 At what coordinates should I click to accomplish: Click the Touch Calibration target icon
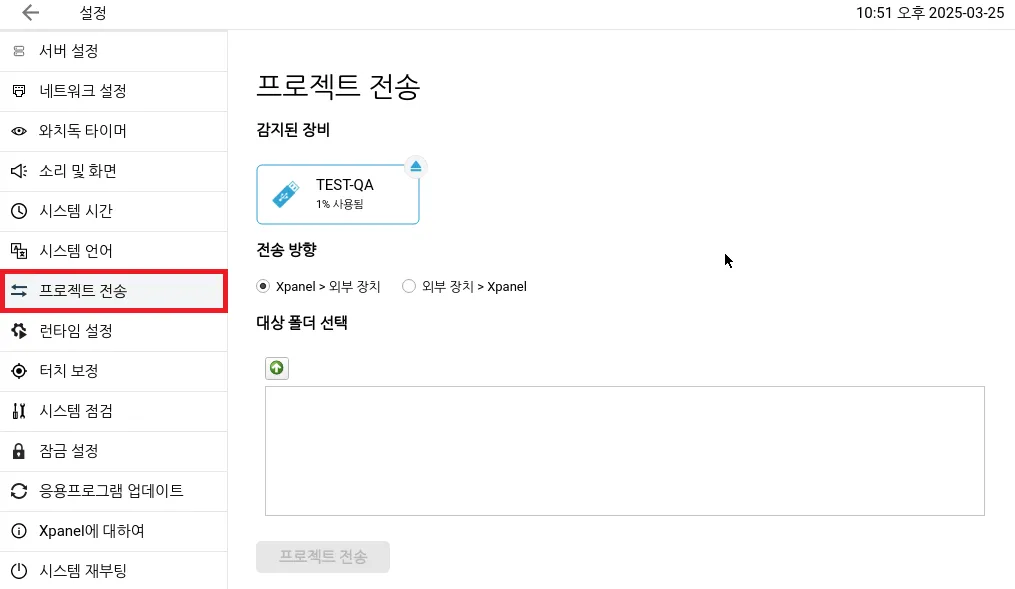[18, 371]
